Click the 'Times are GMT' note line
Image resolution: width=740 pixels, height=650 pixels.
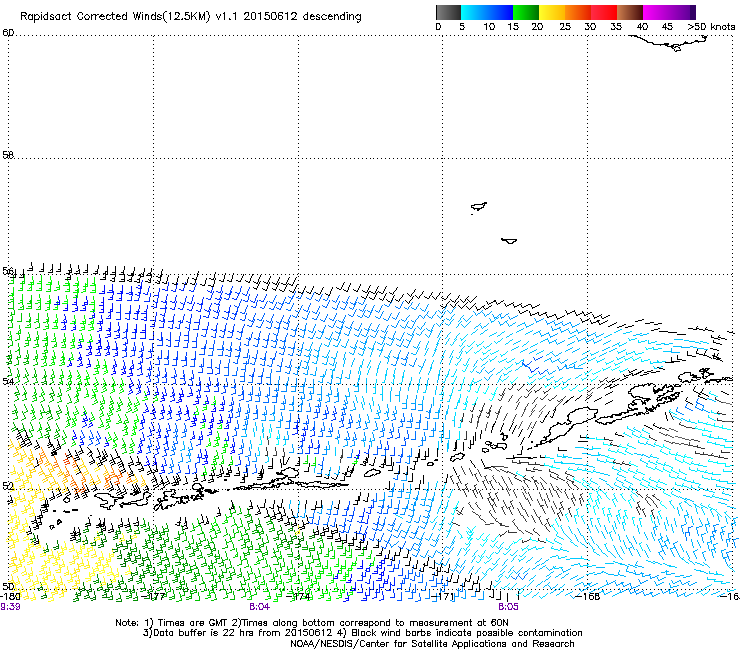click(311, 623)
